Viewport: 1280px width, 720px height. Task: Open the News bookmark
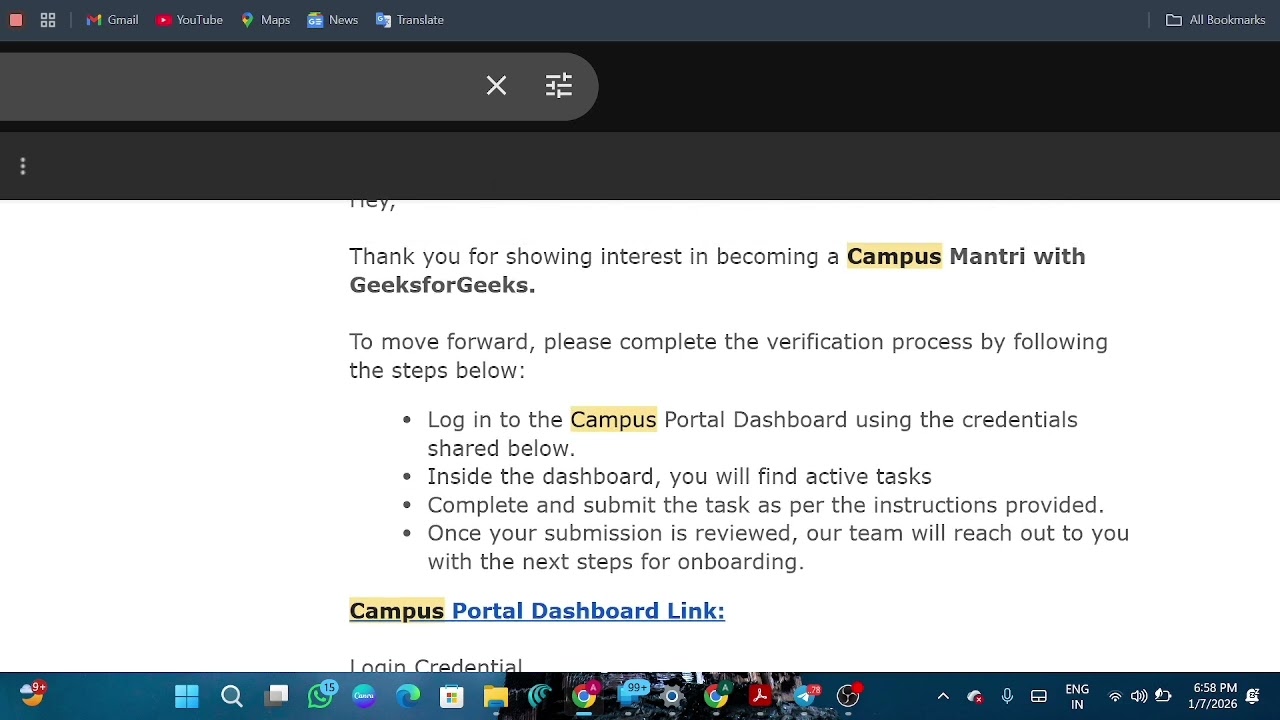coord(332,20)
